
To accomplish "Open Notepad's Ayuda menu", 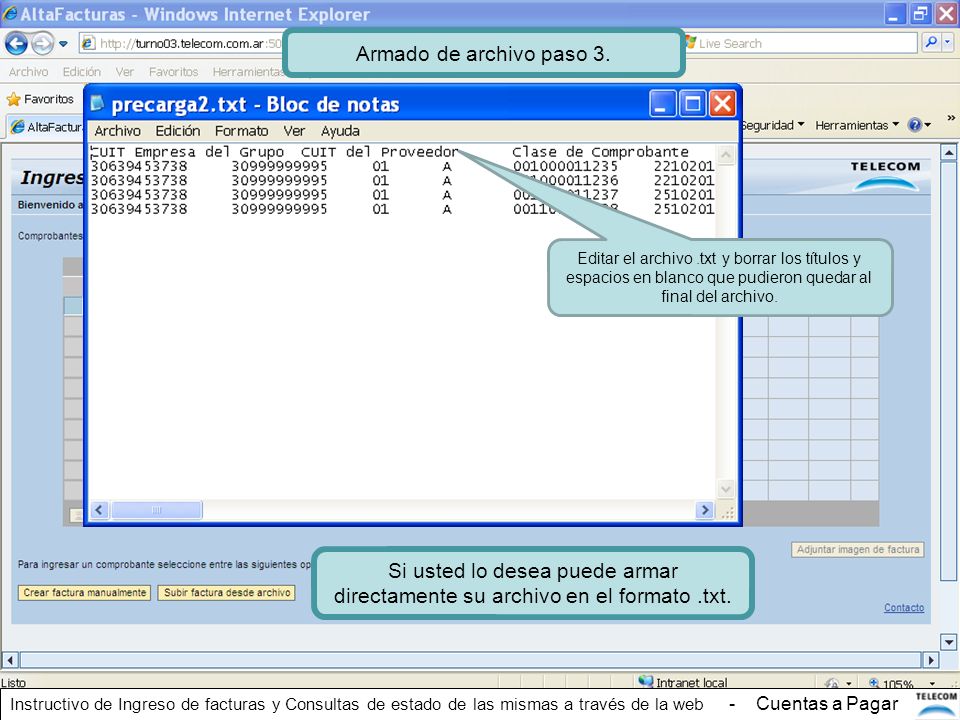I will click(340, 131).
